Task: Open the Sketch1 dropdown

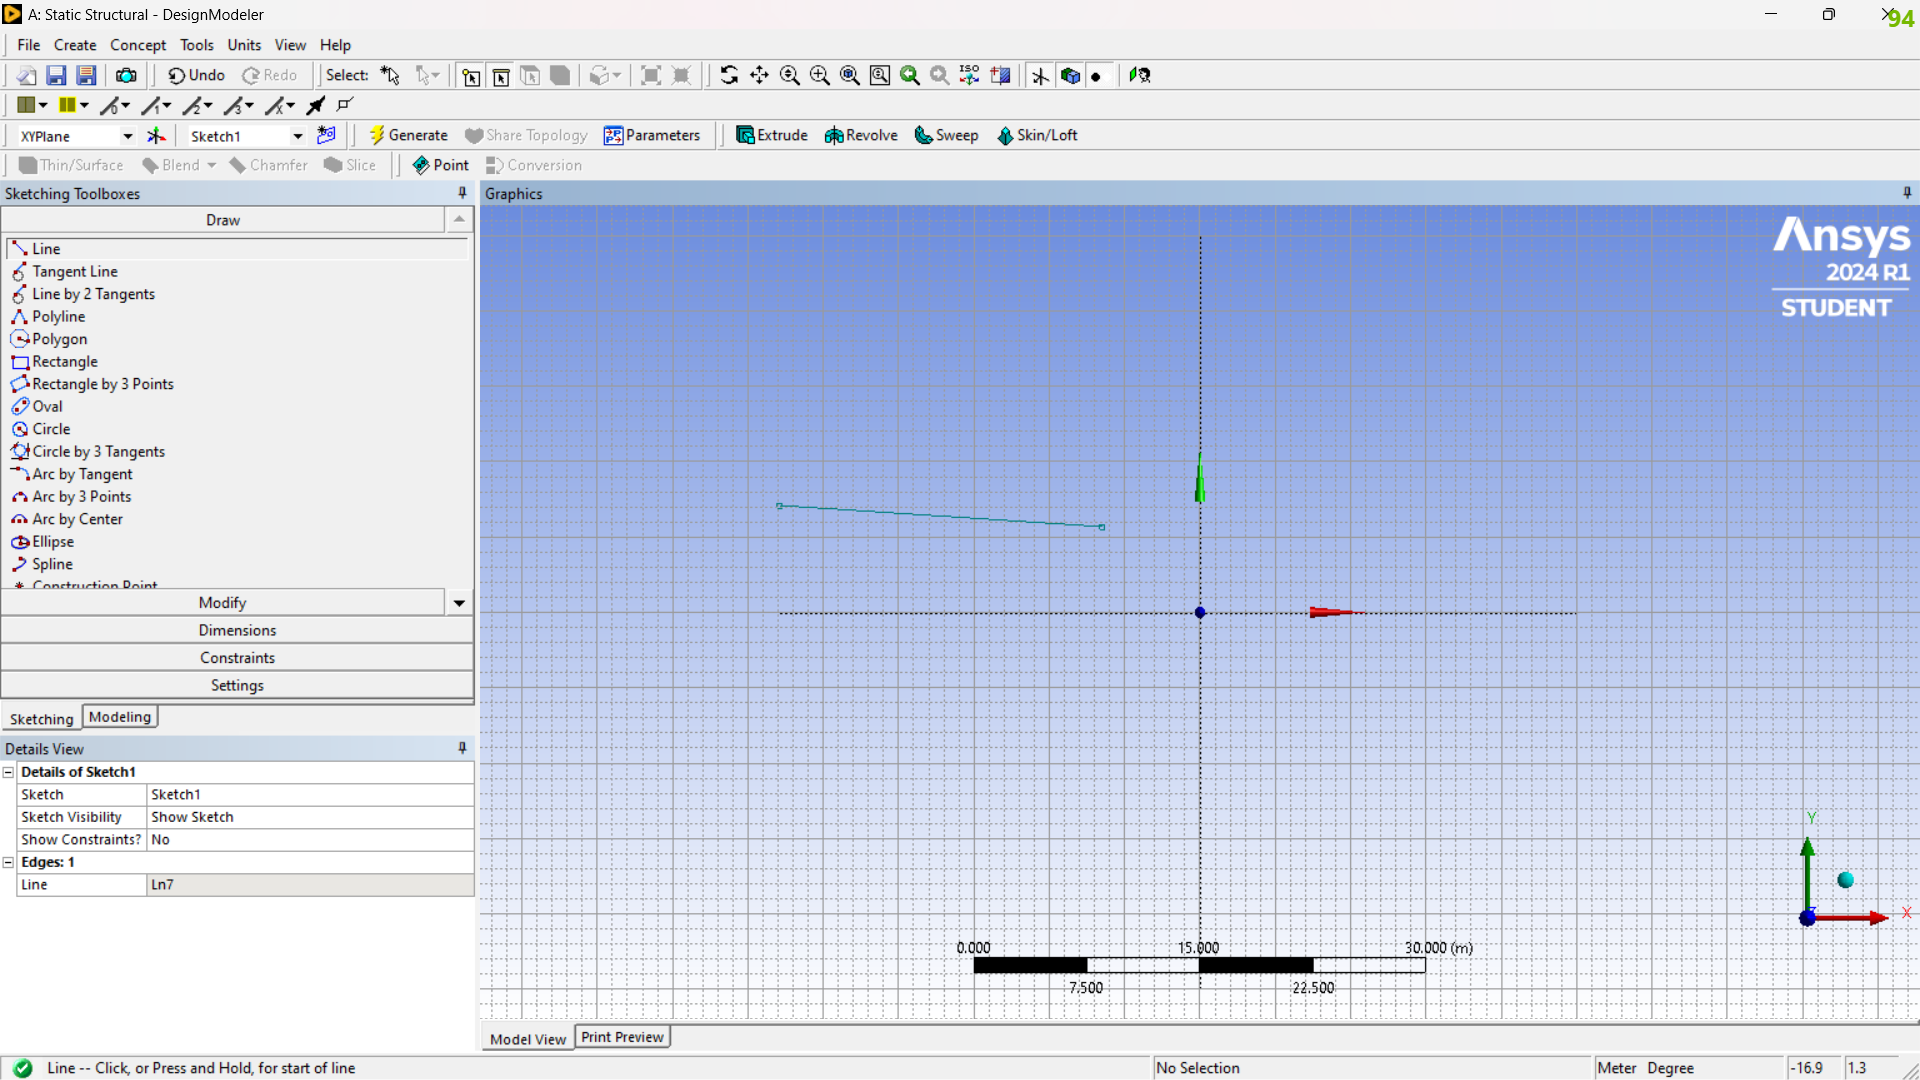Action: [298, 136]
